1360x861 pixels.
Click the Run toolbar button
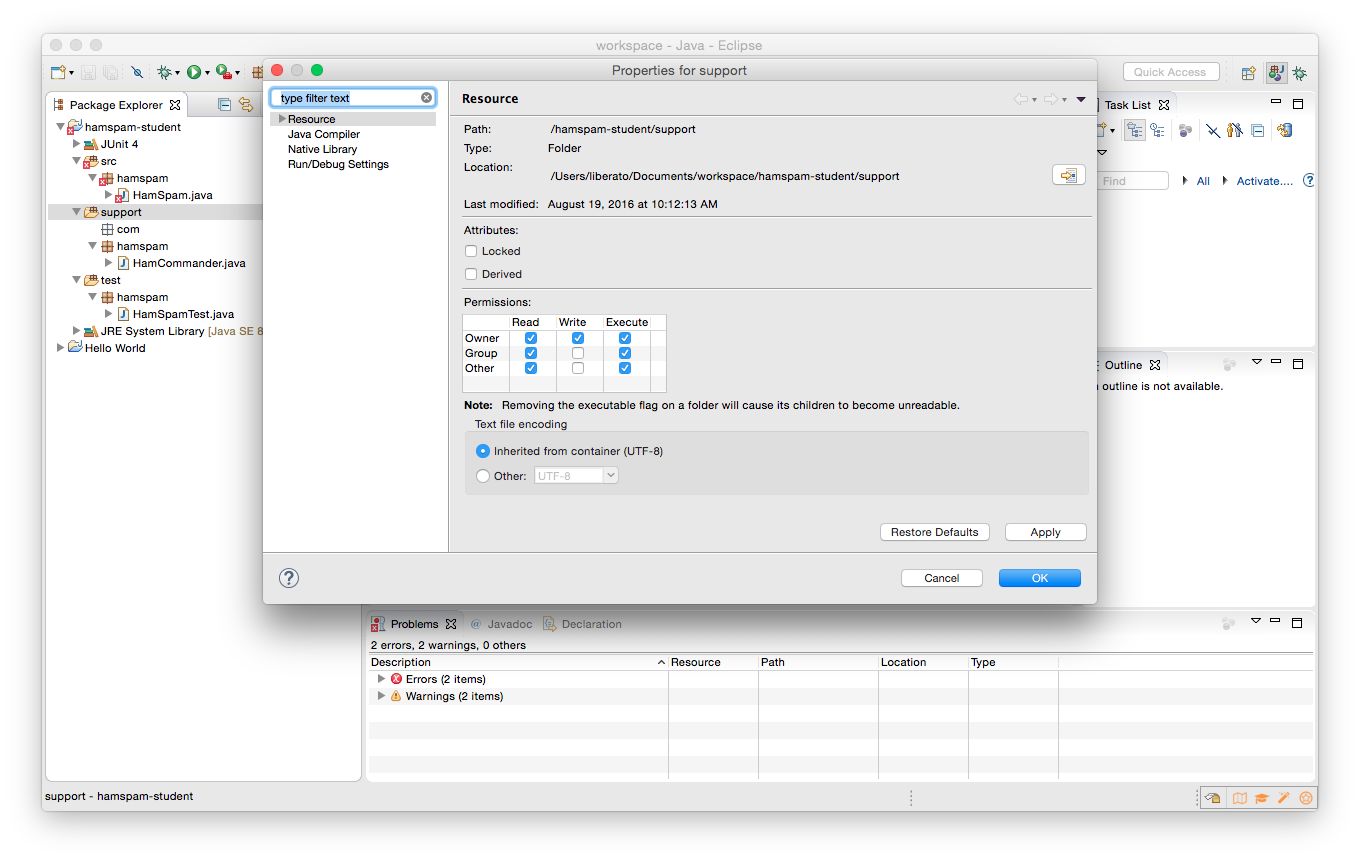pos(194,72)
